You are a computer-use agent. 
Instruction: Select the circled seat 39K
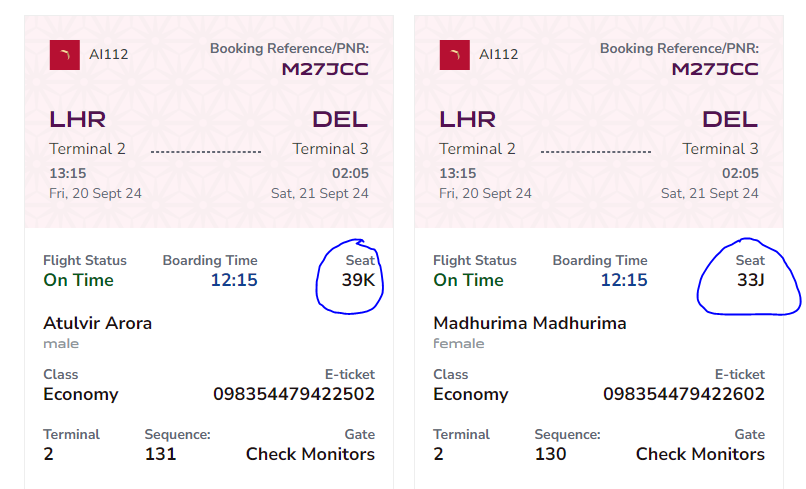point(358,280)
